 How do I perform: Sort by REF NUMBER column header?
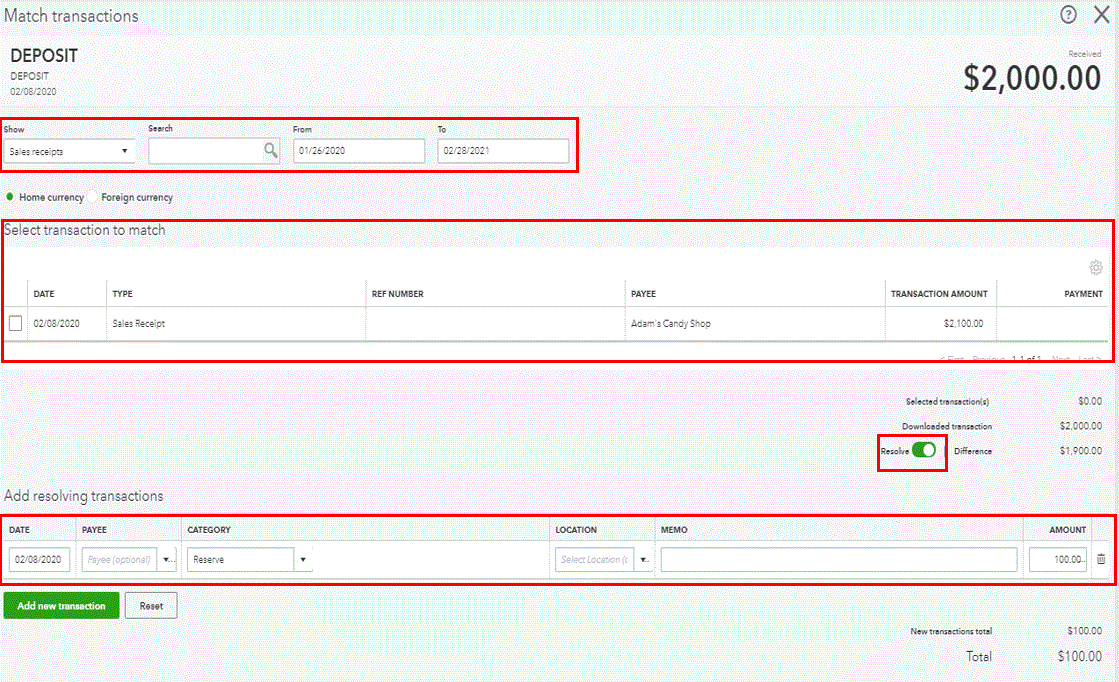pos(398,294)
